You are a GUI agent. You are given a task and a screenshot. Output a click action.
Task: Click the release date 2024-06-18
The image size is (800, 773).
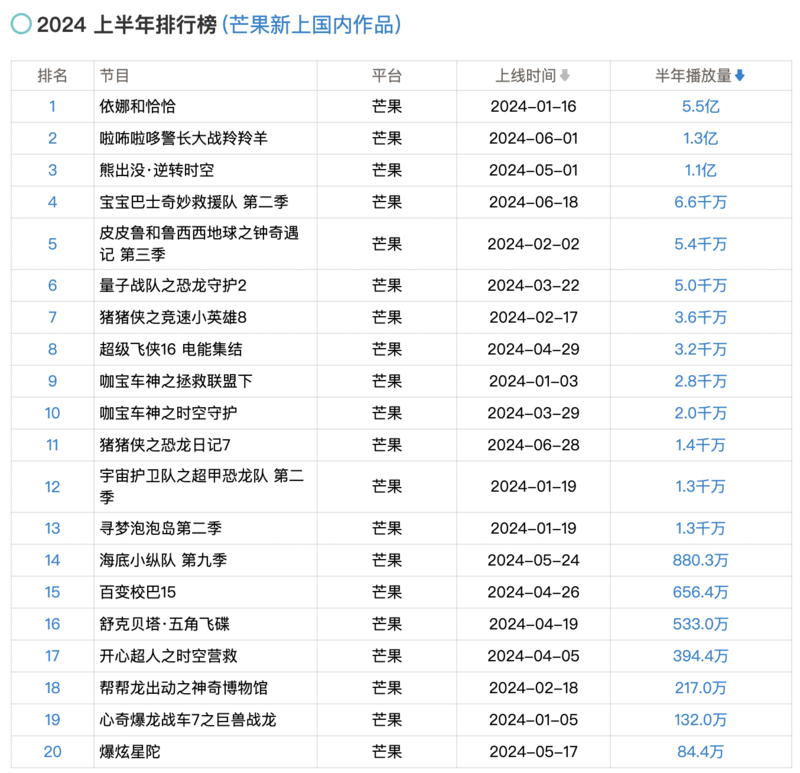(533, 202)
